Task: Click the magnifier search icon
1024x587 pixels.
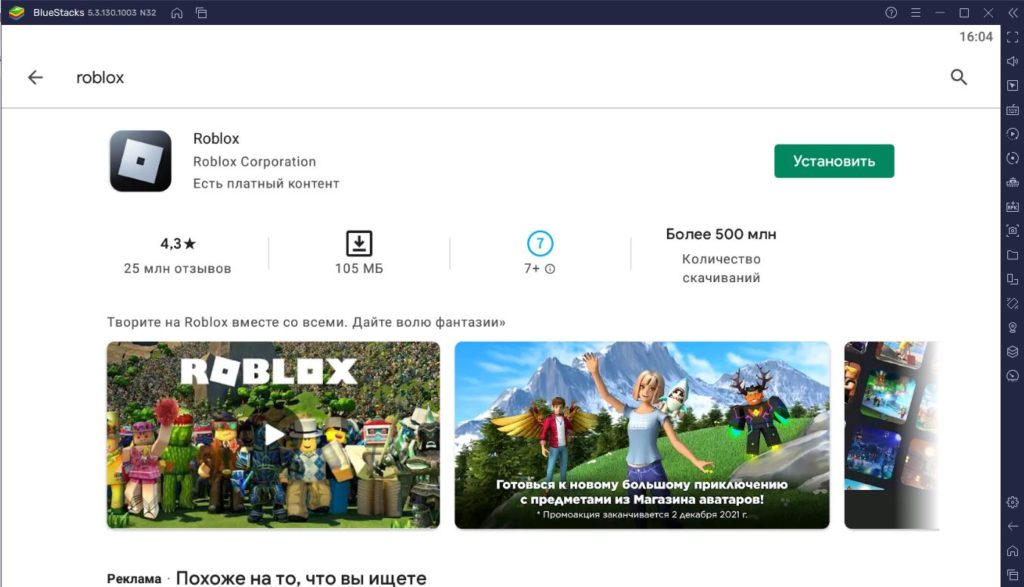Action: (958, 77)
